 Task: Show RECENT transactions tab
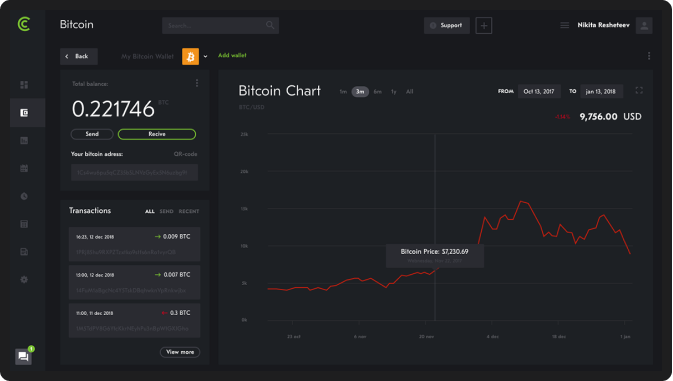(x=189, y=211)
